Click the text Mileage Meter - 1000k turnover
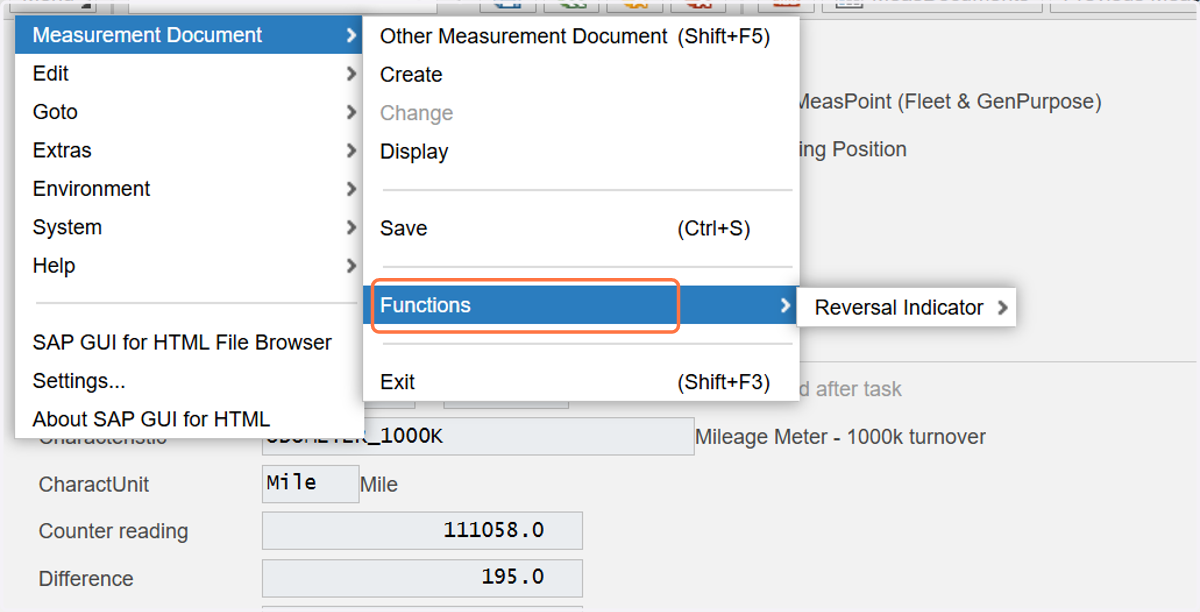The width and height of the screenshot is (1200, 612). [840, 437]
